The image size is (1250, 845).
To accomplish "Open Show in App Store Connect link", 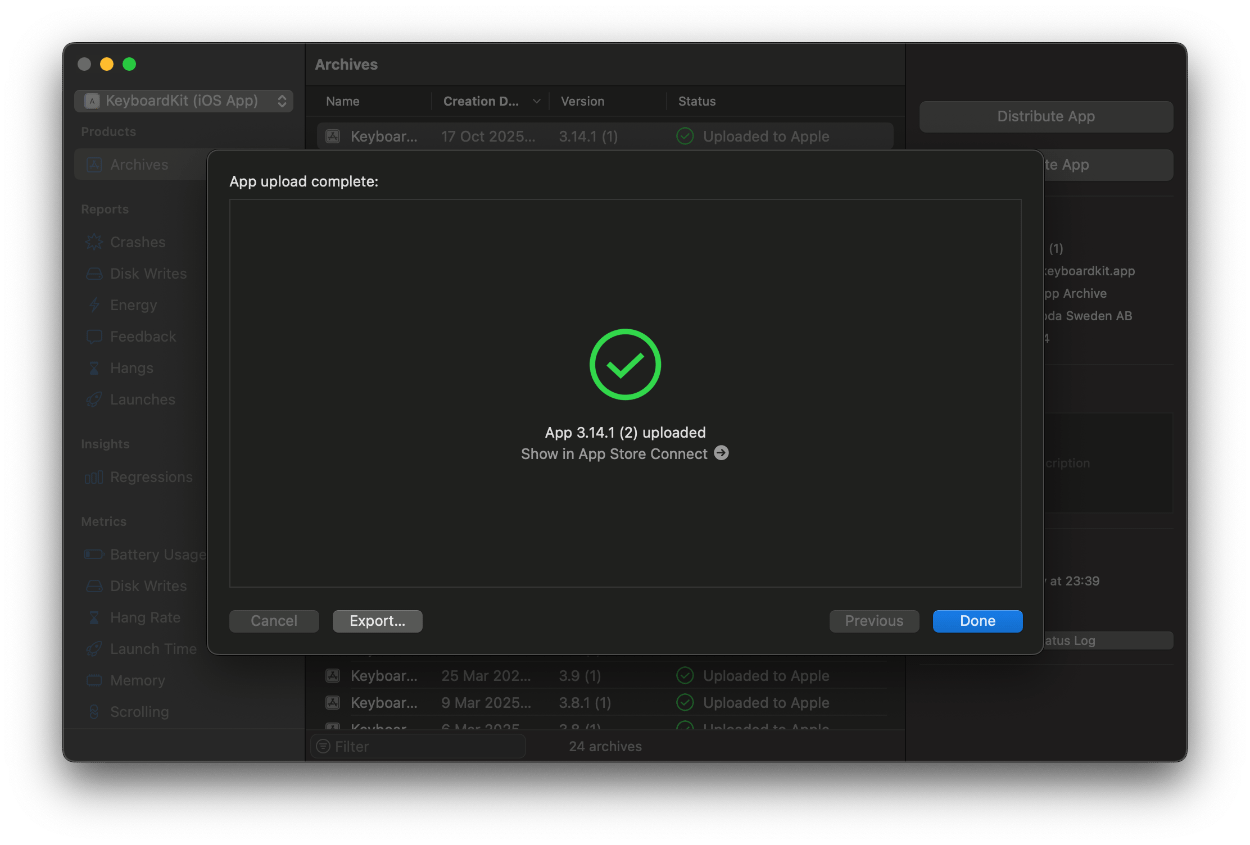I will 614,454.
